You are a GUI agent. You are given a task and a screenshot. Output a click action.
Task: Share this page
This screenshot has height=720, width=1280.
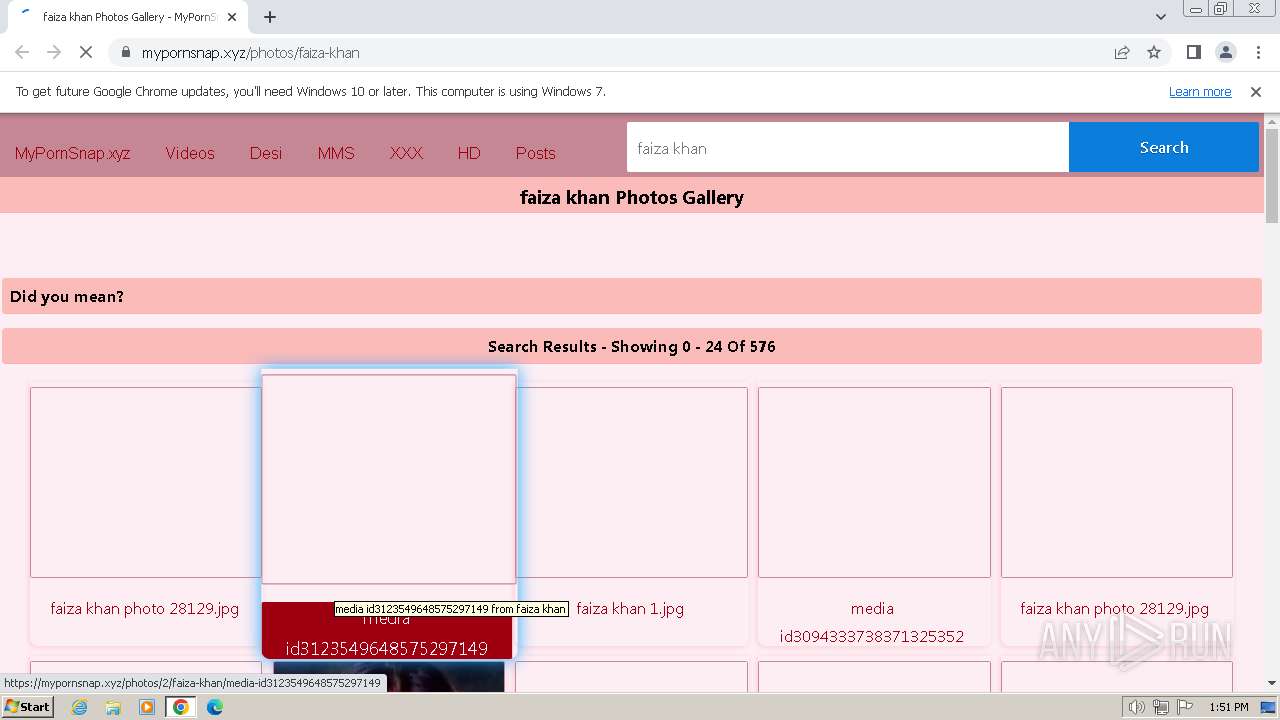pyautogui.click(x=1122, y=52)
